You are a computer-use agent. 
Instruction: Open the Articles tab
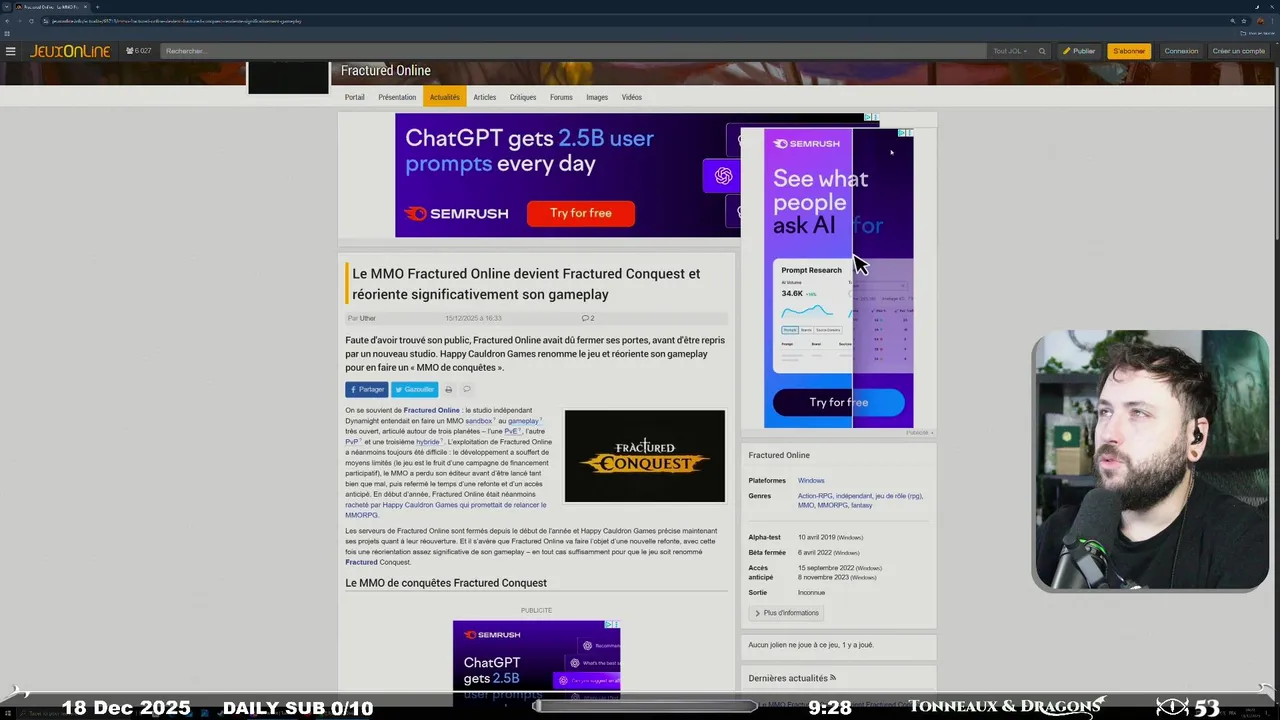[485, 97]
